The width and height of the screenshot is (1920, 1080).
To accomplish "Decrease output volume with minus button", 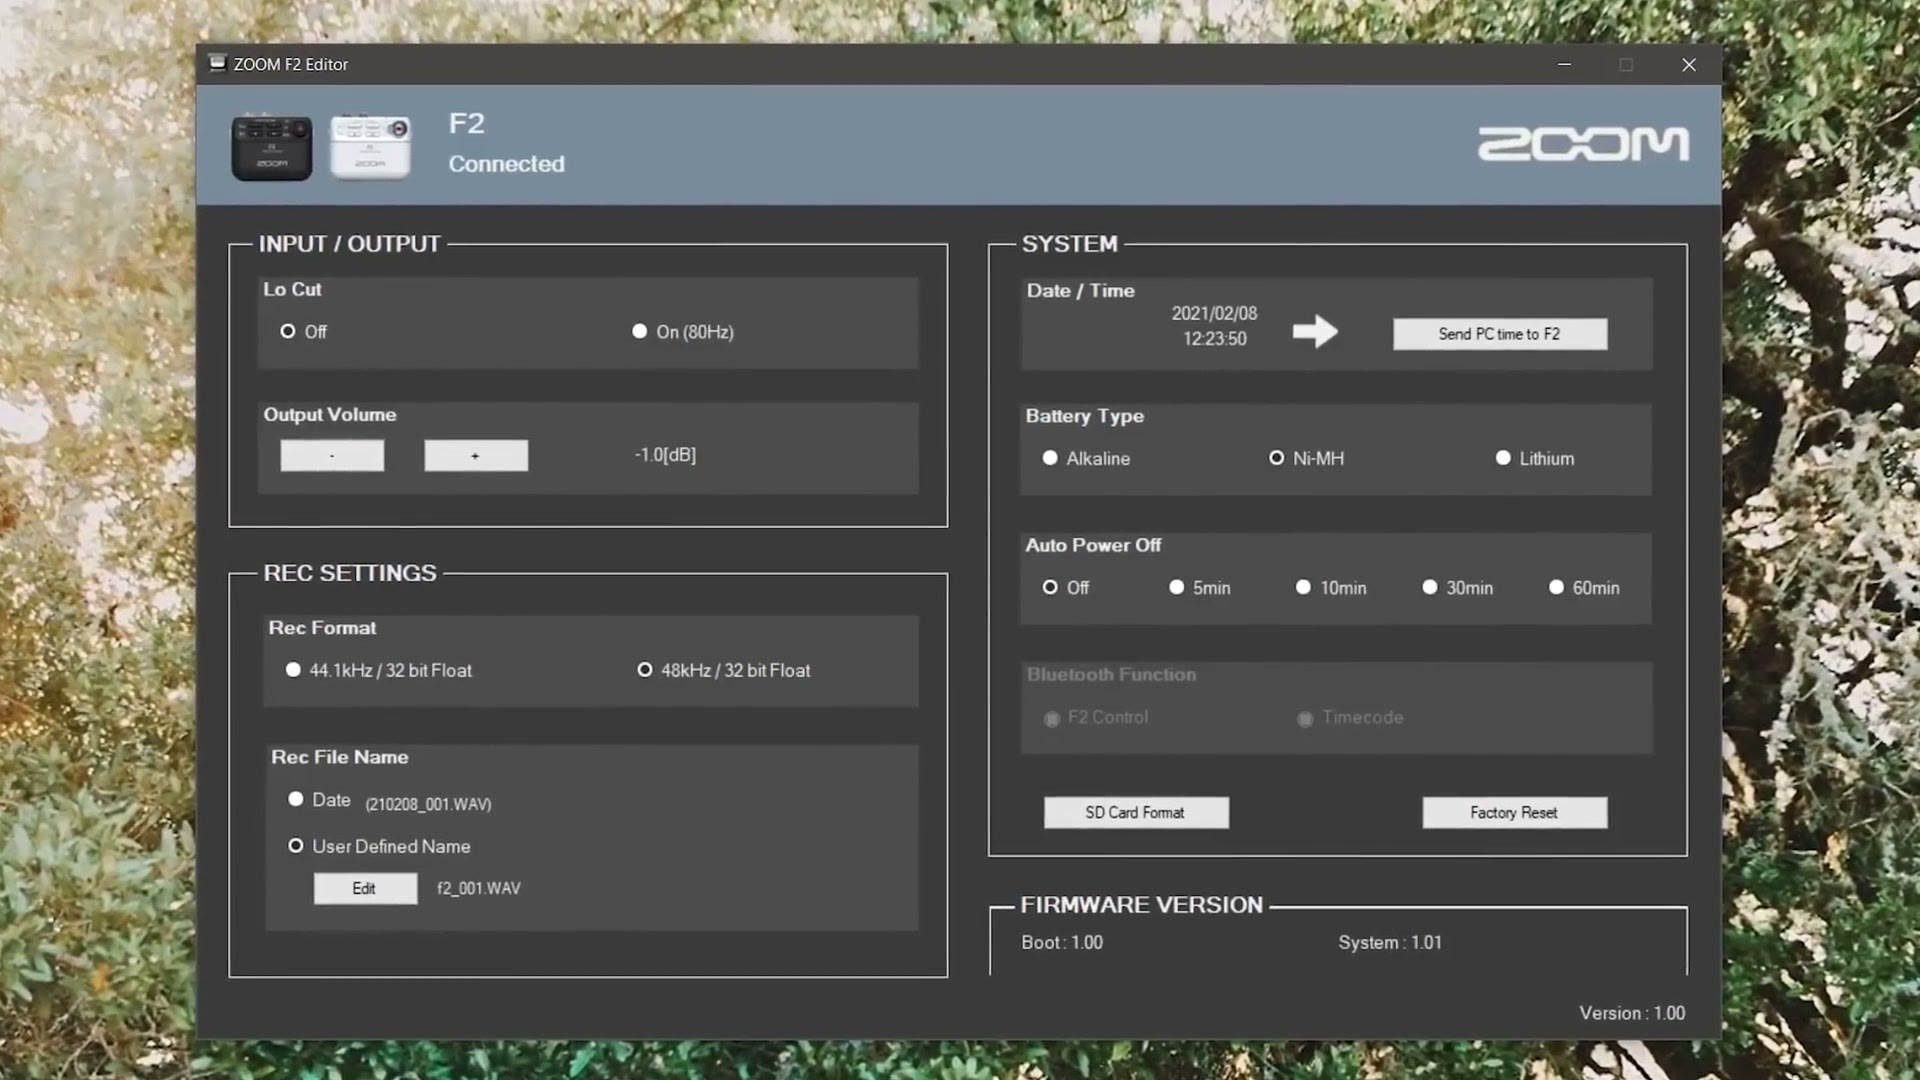I will [x=332, y=455].
